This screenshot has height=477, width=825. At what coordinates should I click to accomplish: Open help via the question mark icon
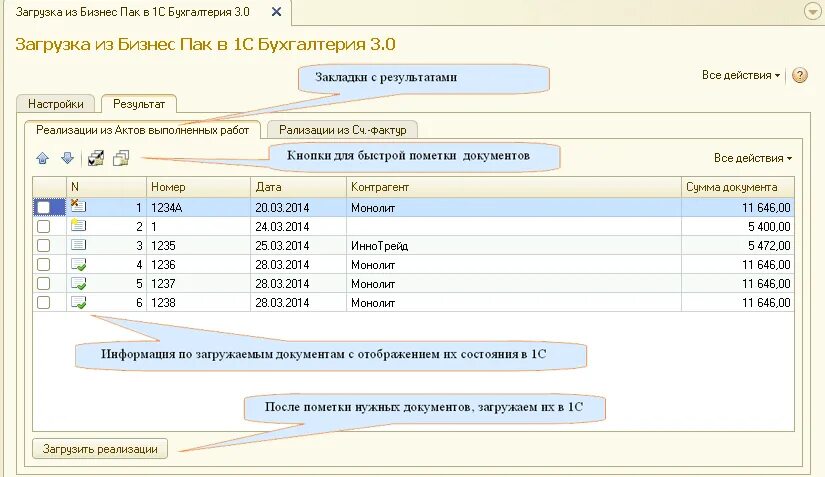coord(799,75)
